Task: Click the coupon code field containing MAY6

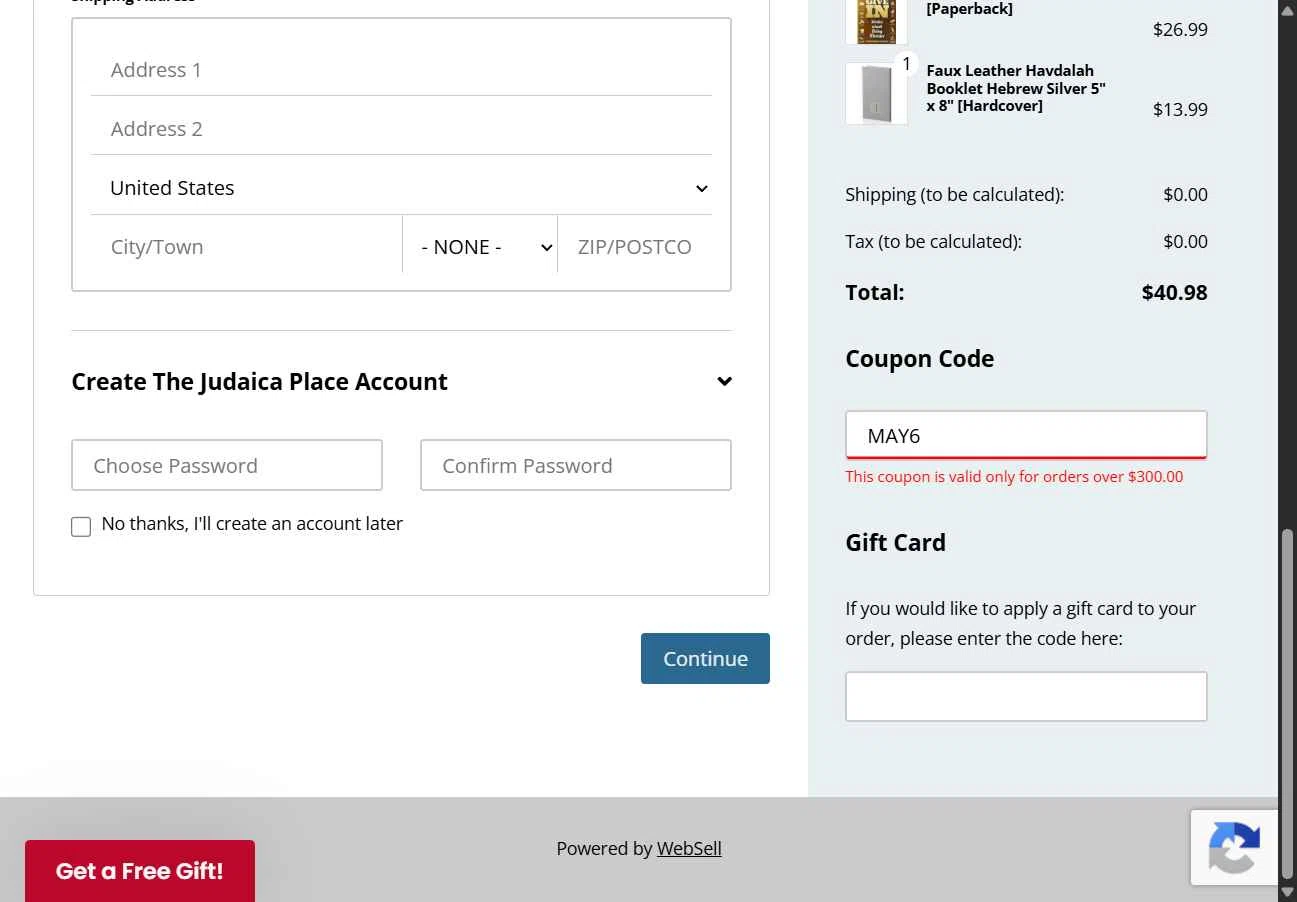Action: click(x=1026, y=435)
